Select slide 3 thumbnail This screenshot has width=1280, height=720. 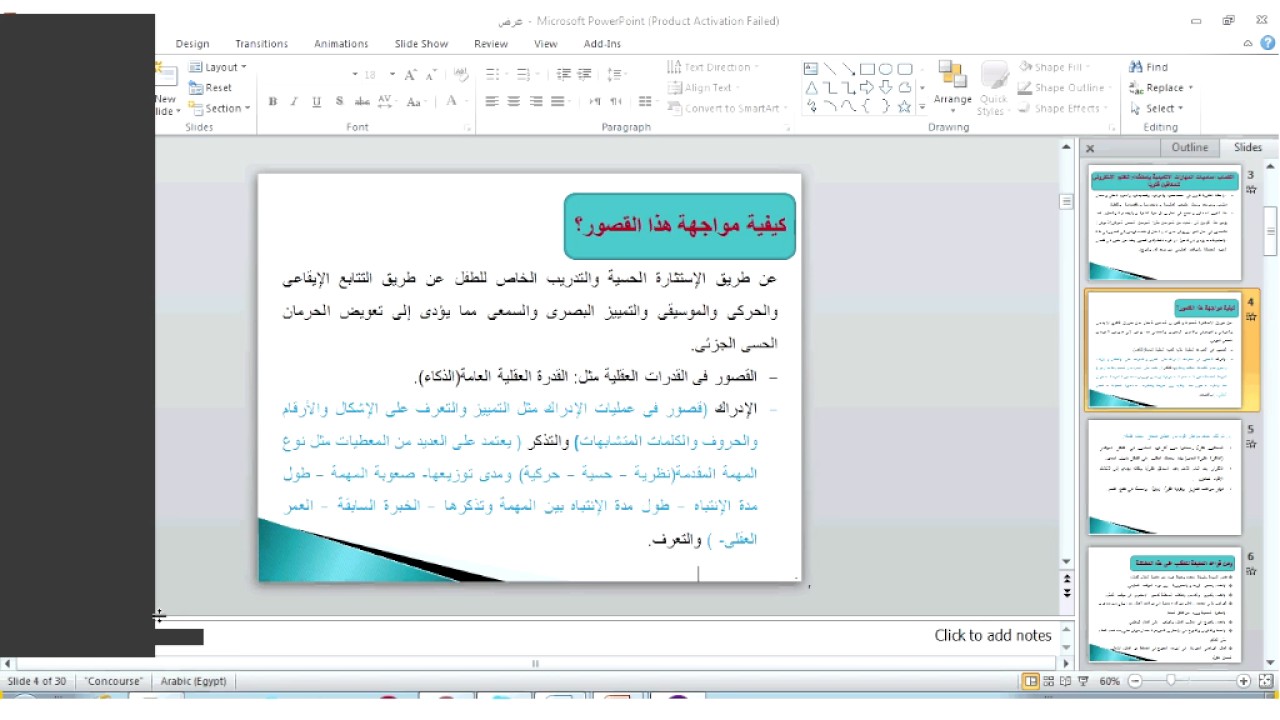(x=1165, y=224)
